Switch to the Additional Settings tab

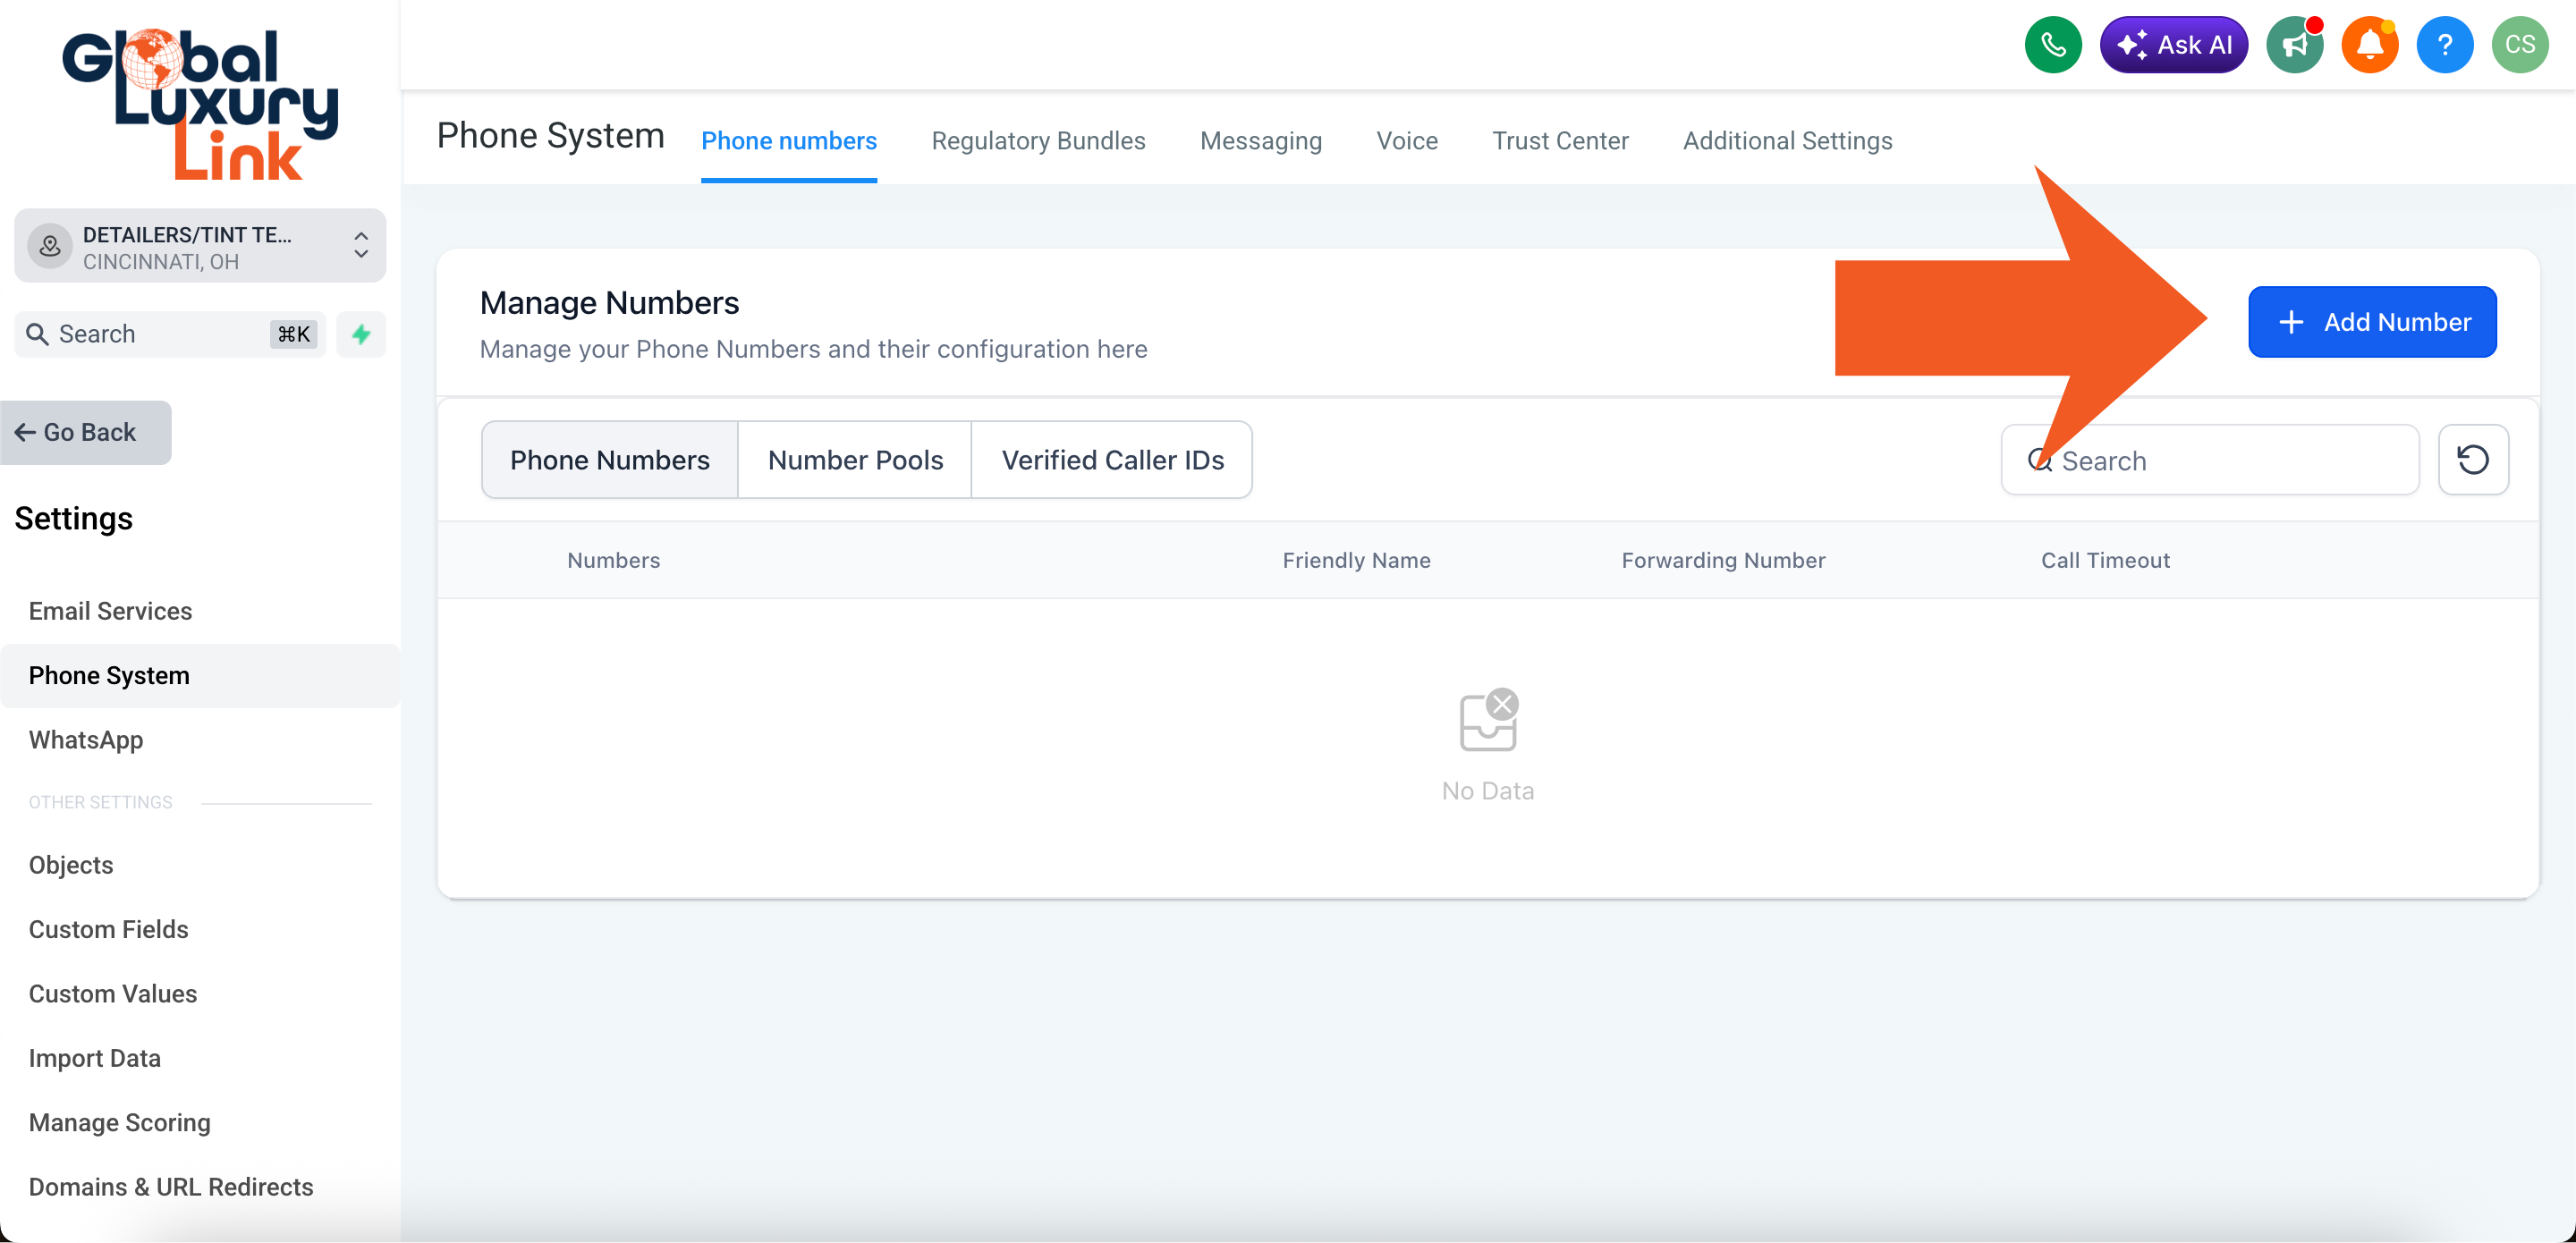pyautogui.click(x=1787, y=141)
